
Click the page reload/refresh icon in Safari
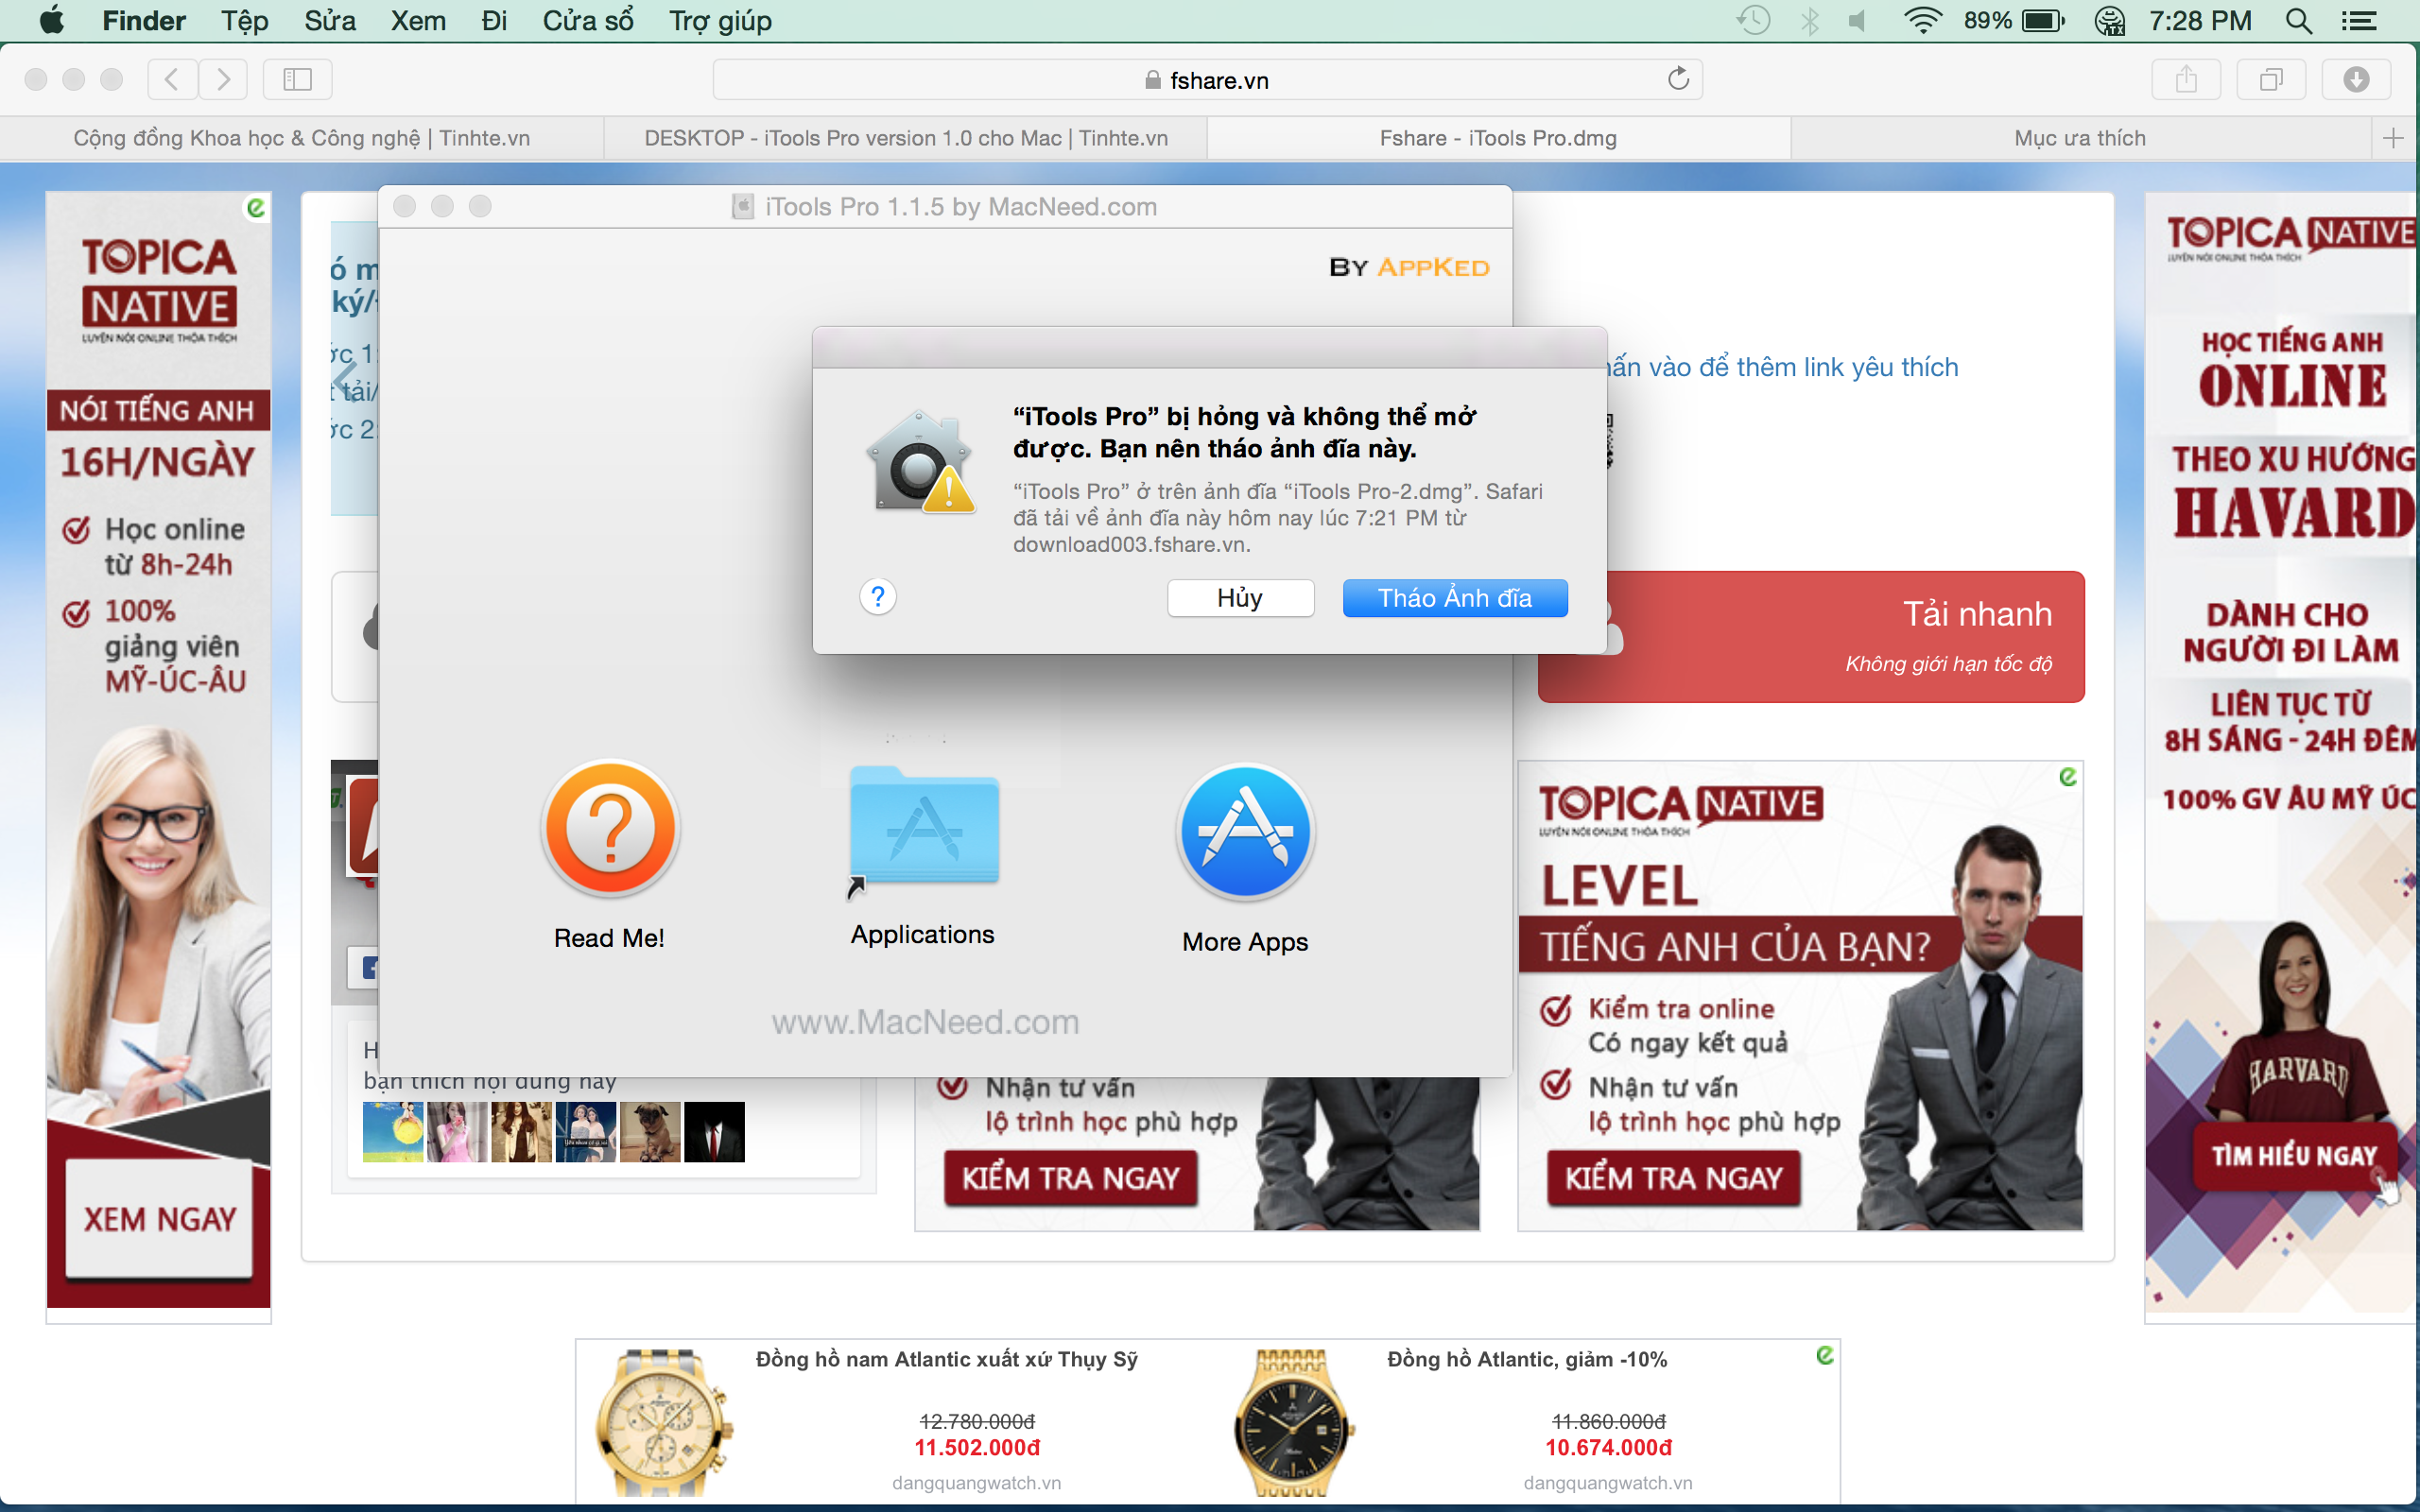click(1678, 78)
